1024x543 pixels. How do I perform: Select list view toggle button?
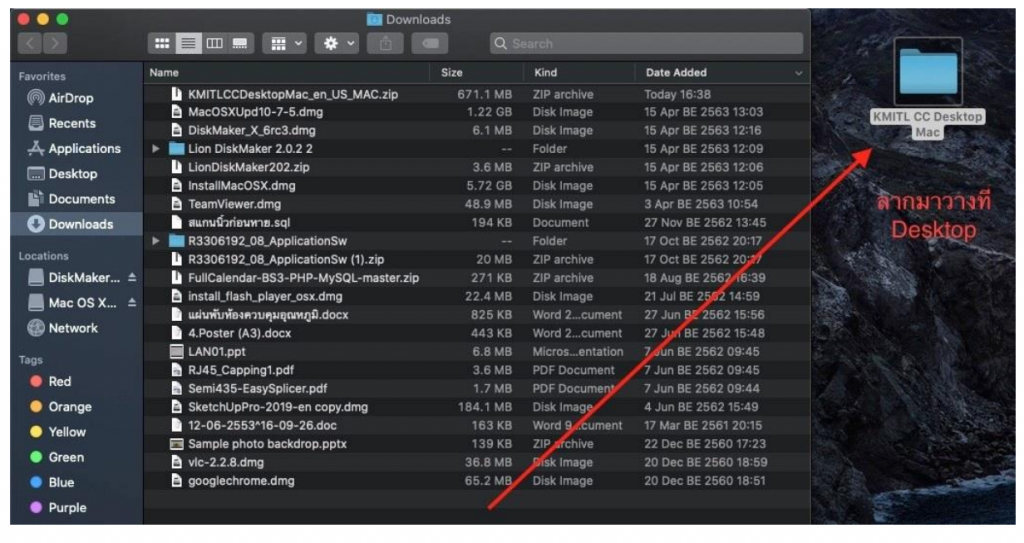click(x=187, y=43)
